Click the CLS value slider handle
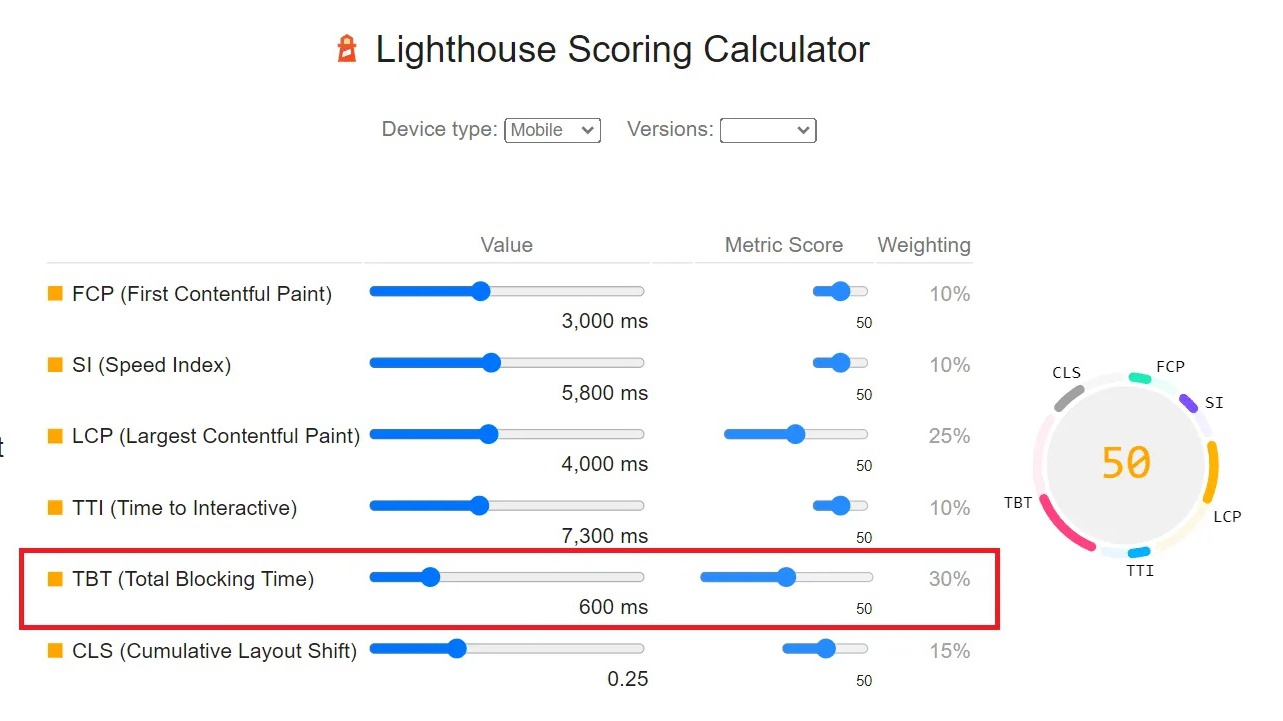The width and height of the screenshot is (1283, 721). click(x=457, y=648)
